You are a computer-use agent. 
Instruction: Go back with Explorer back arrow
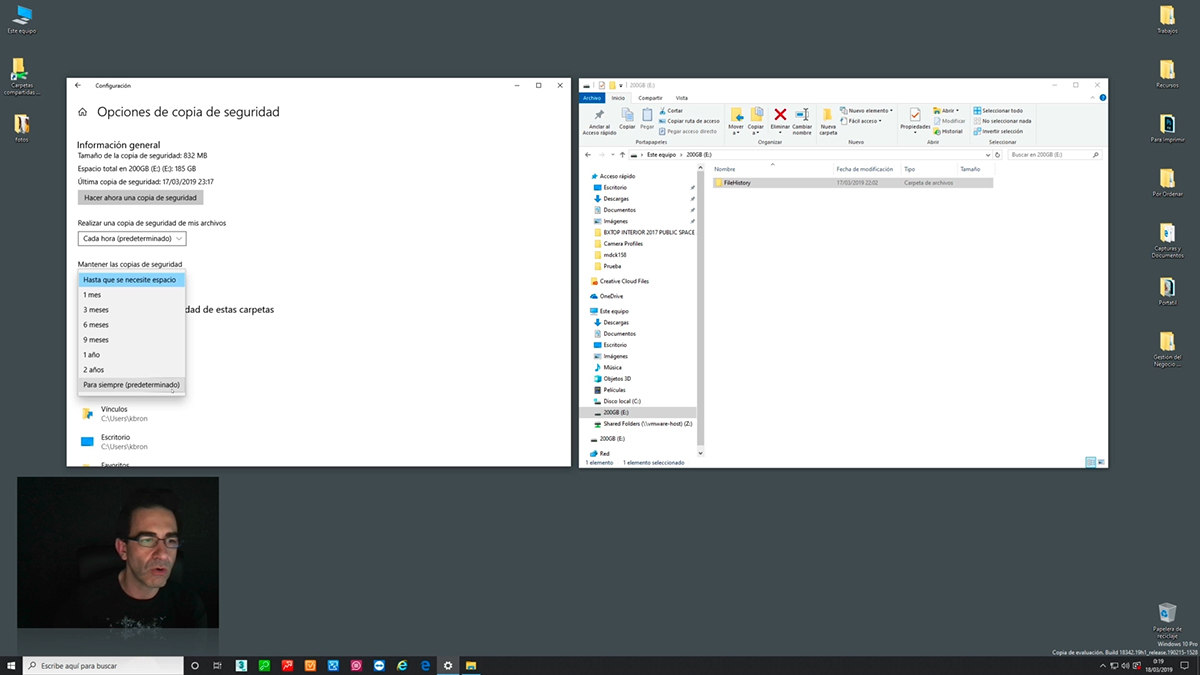click(588, 155)
